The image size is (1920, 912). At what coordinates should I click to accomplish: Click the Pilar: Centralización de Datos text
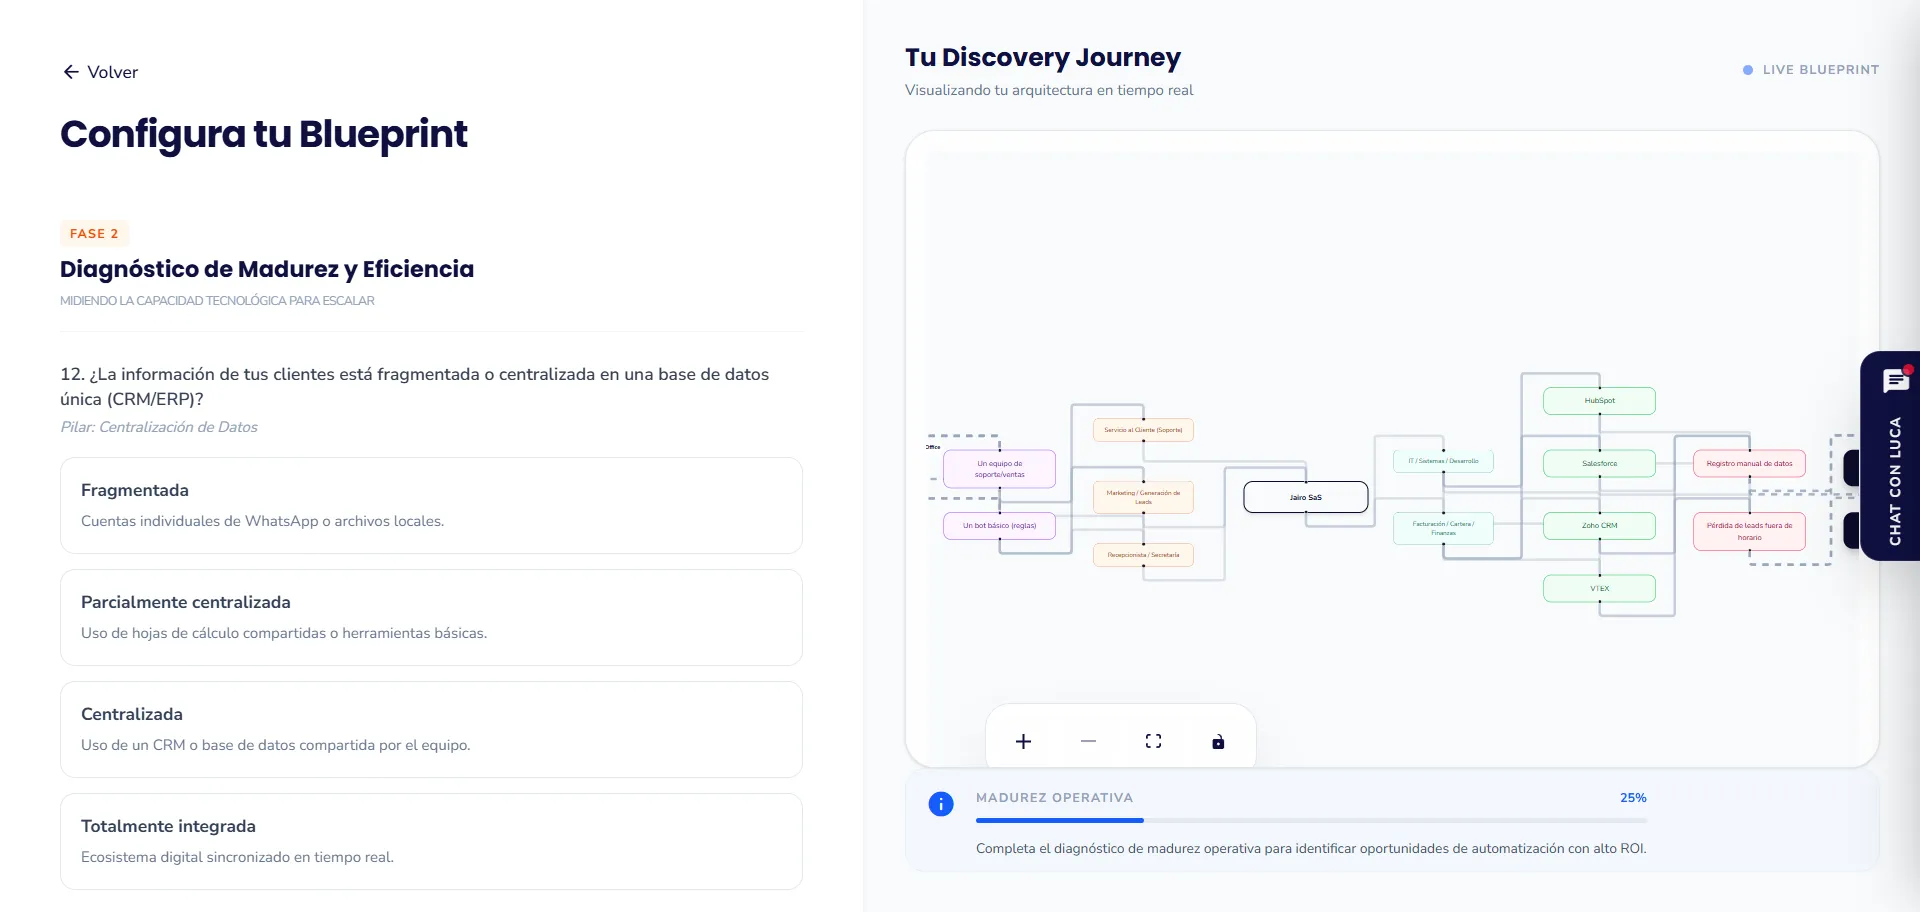click(159, 427)
